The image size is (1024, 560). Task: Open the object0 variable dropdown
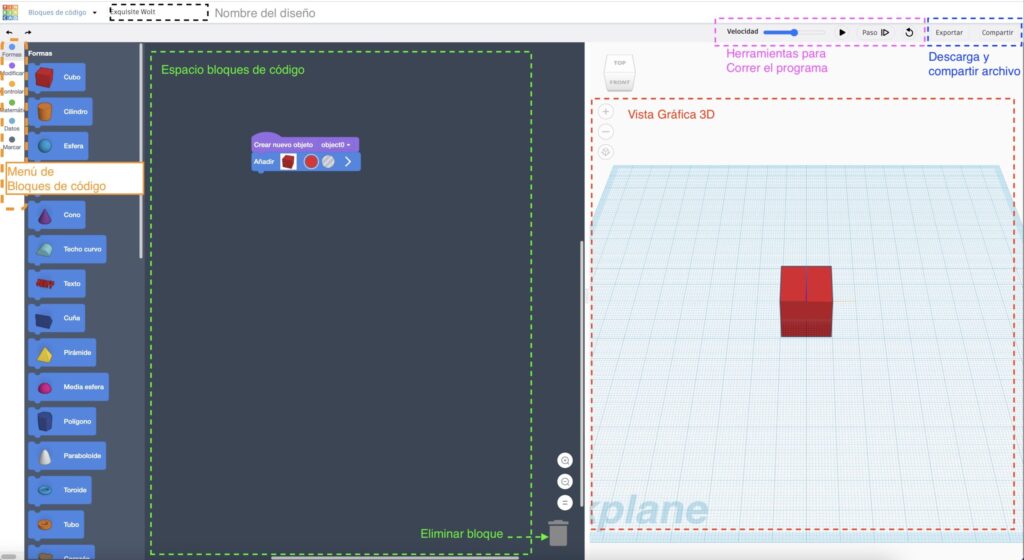[336, 145]
